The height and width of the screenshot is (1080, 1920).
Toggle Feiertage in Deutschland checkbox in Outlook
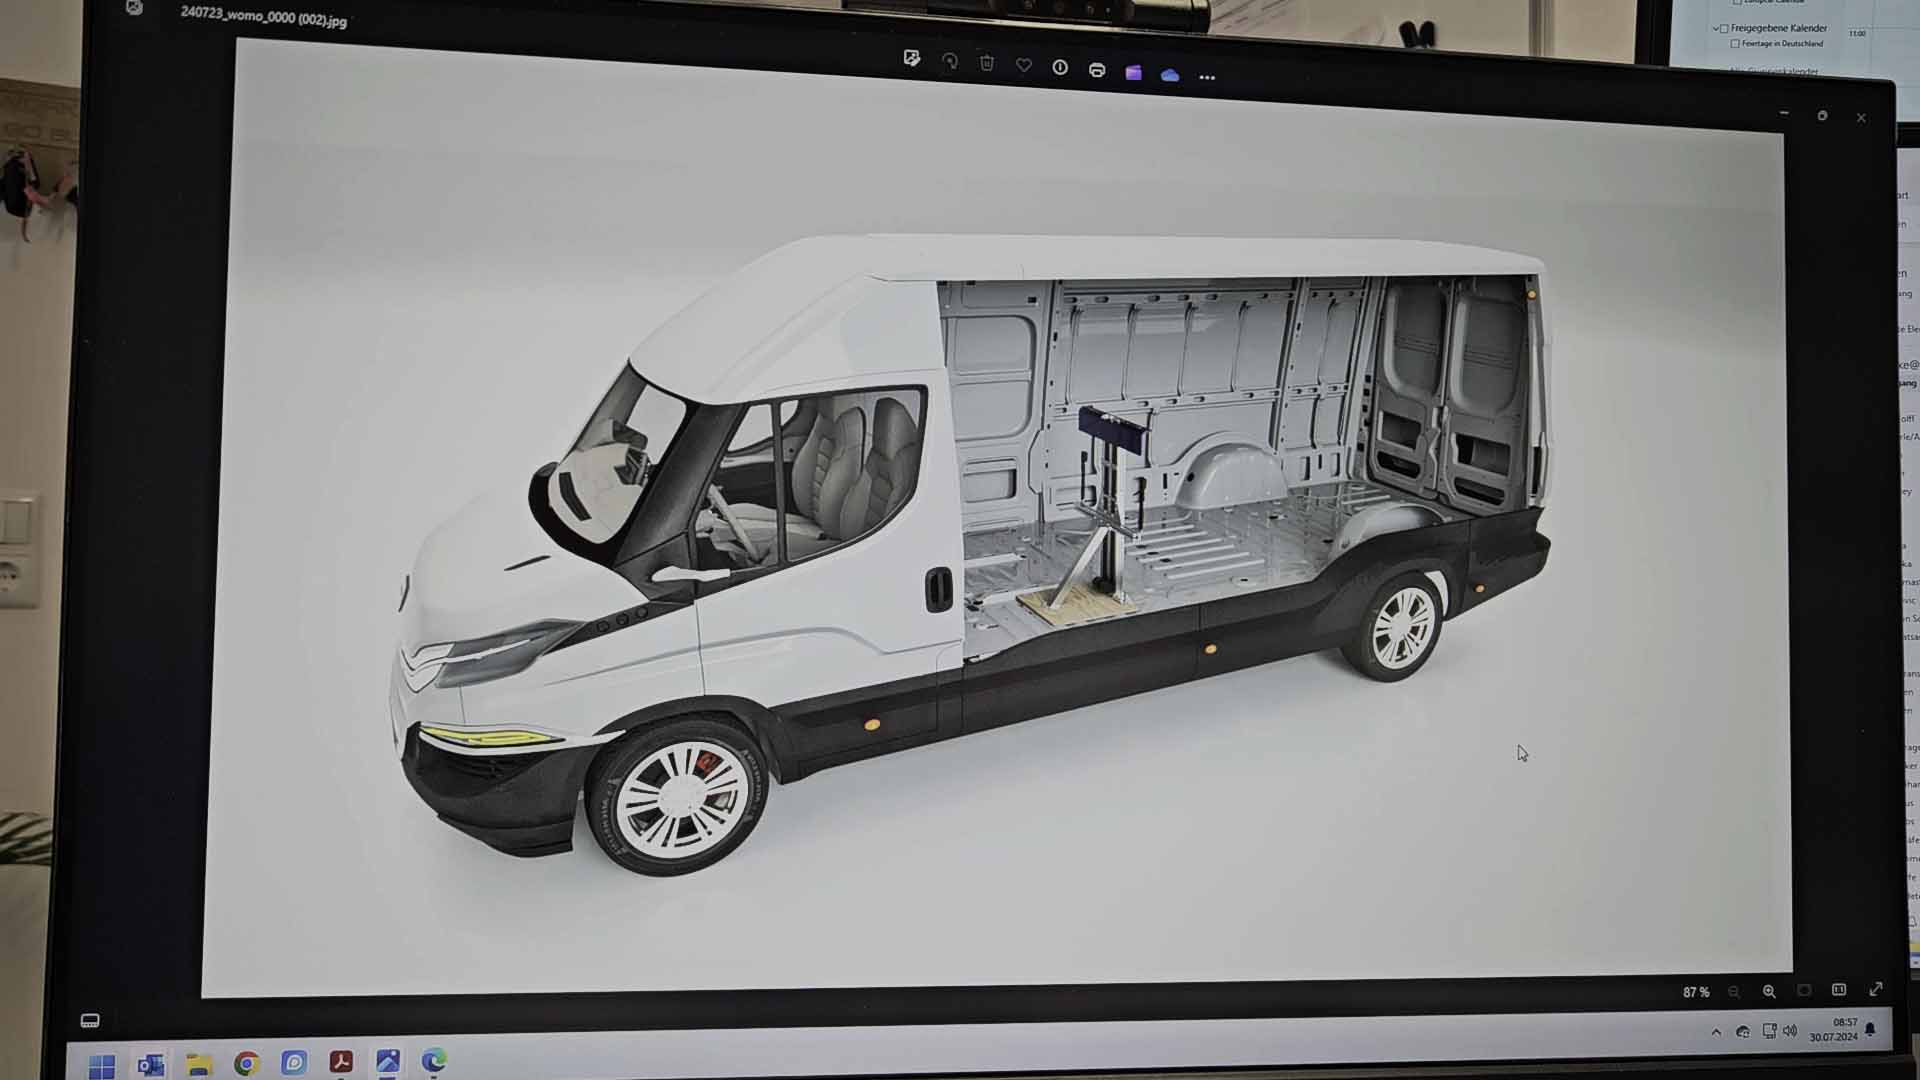click(1735, 44)
